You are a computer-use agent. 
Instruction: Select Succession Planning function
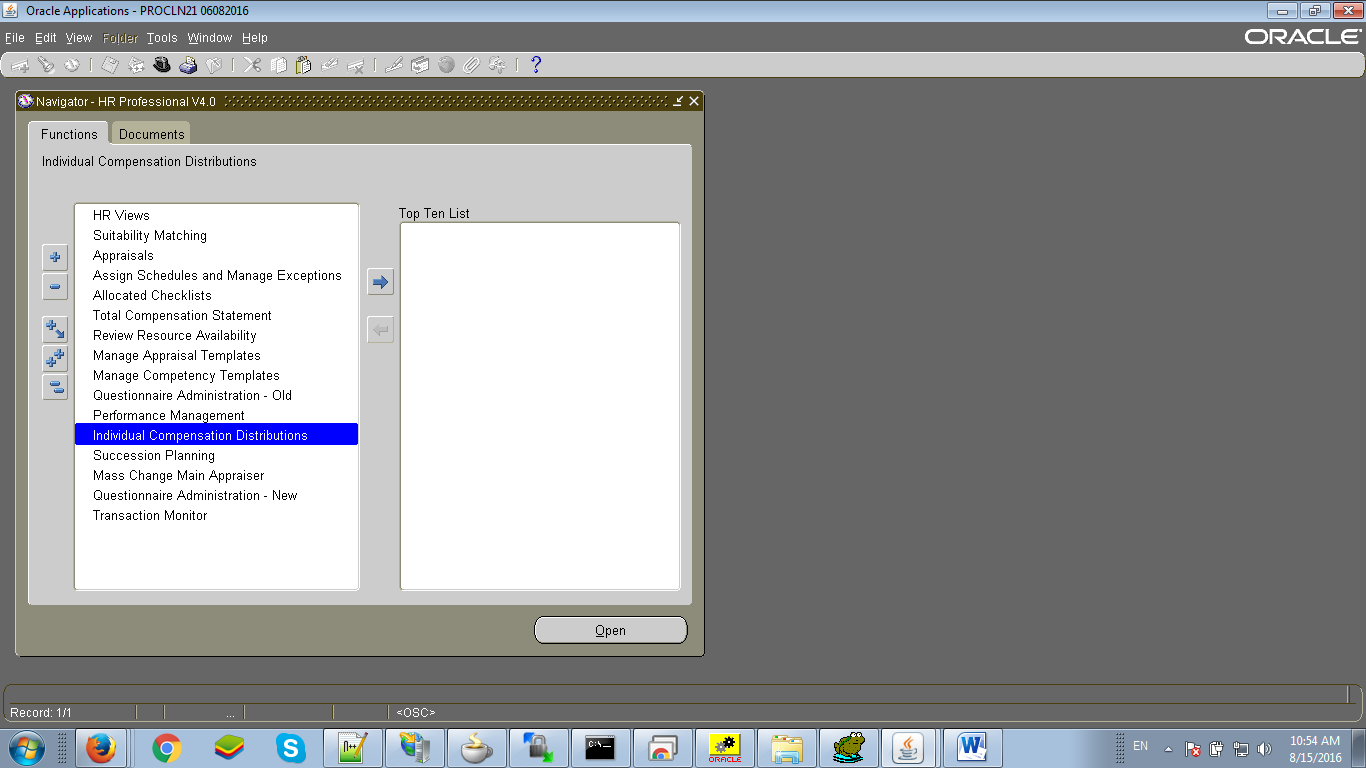154,455
